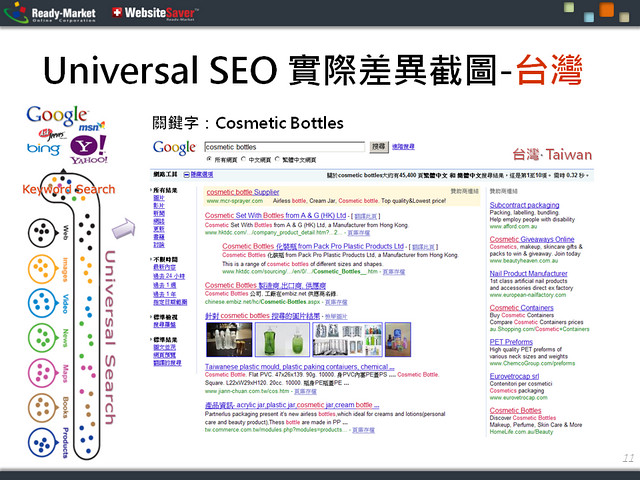
Task: Open the Subcontract packaging ad link
Action: 524,205
